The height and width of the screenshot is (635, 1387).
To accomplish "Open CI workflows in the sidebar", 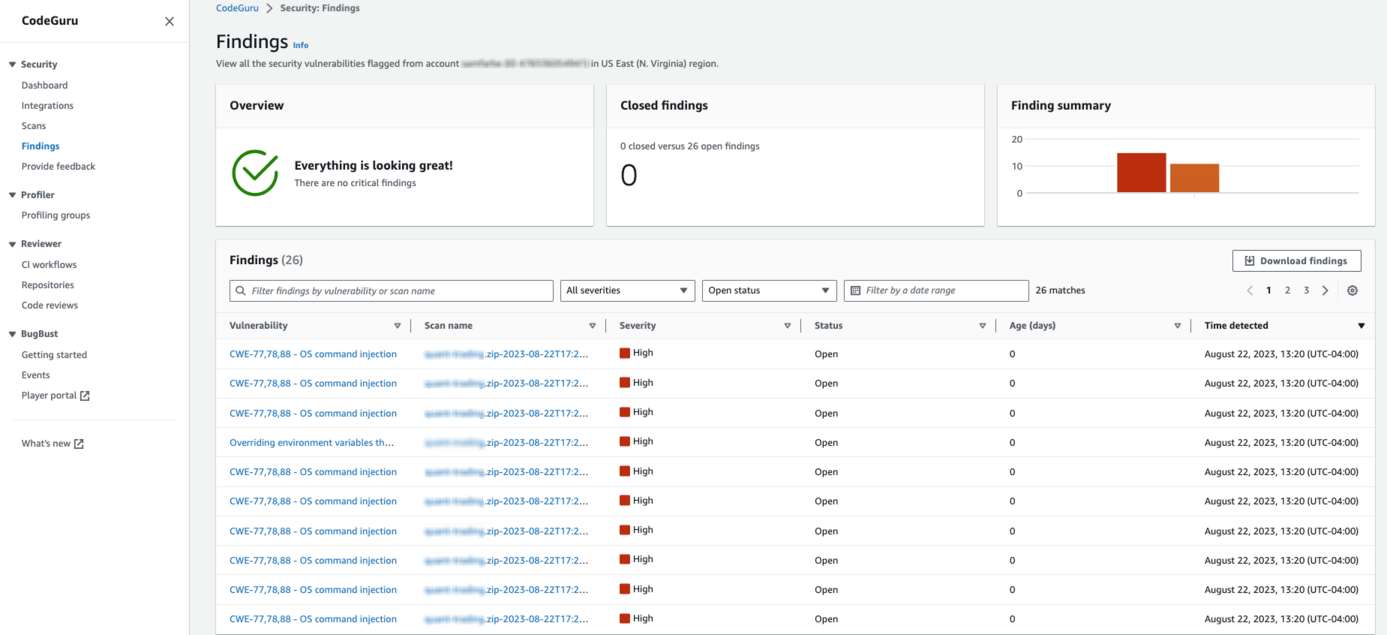I will click(49, 265).
